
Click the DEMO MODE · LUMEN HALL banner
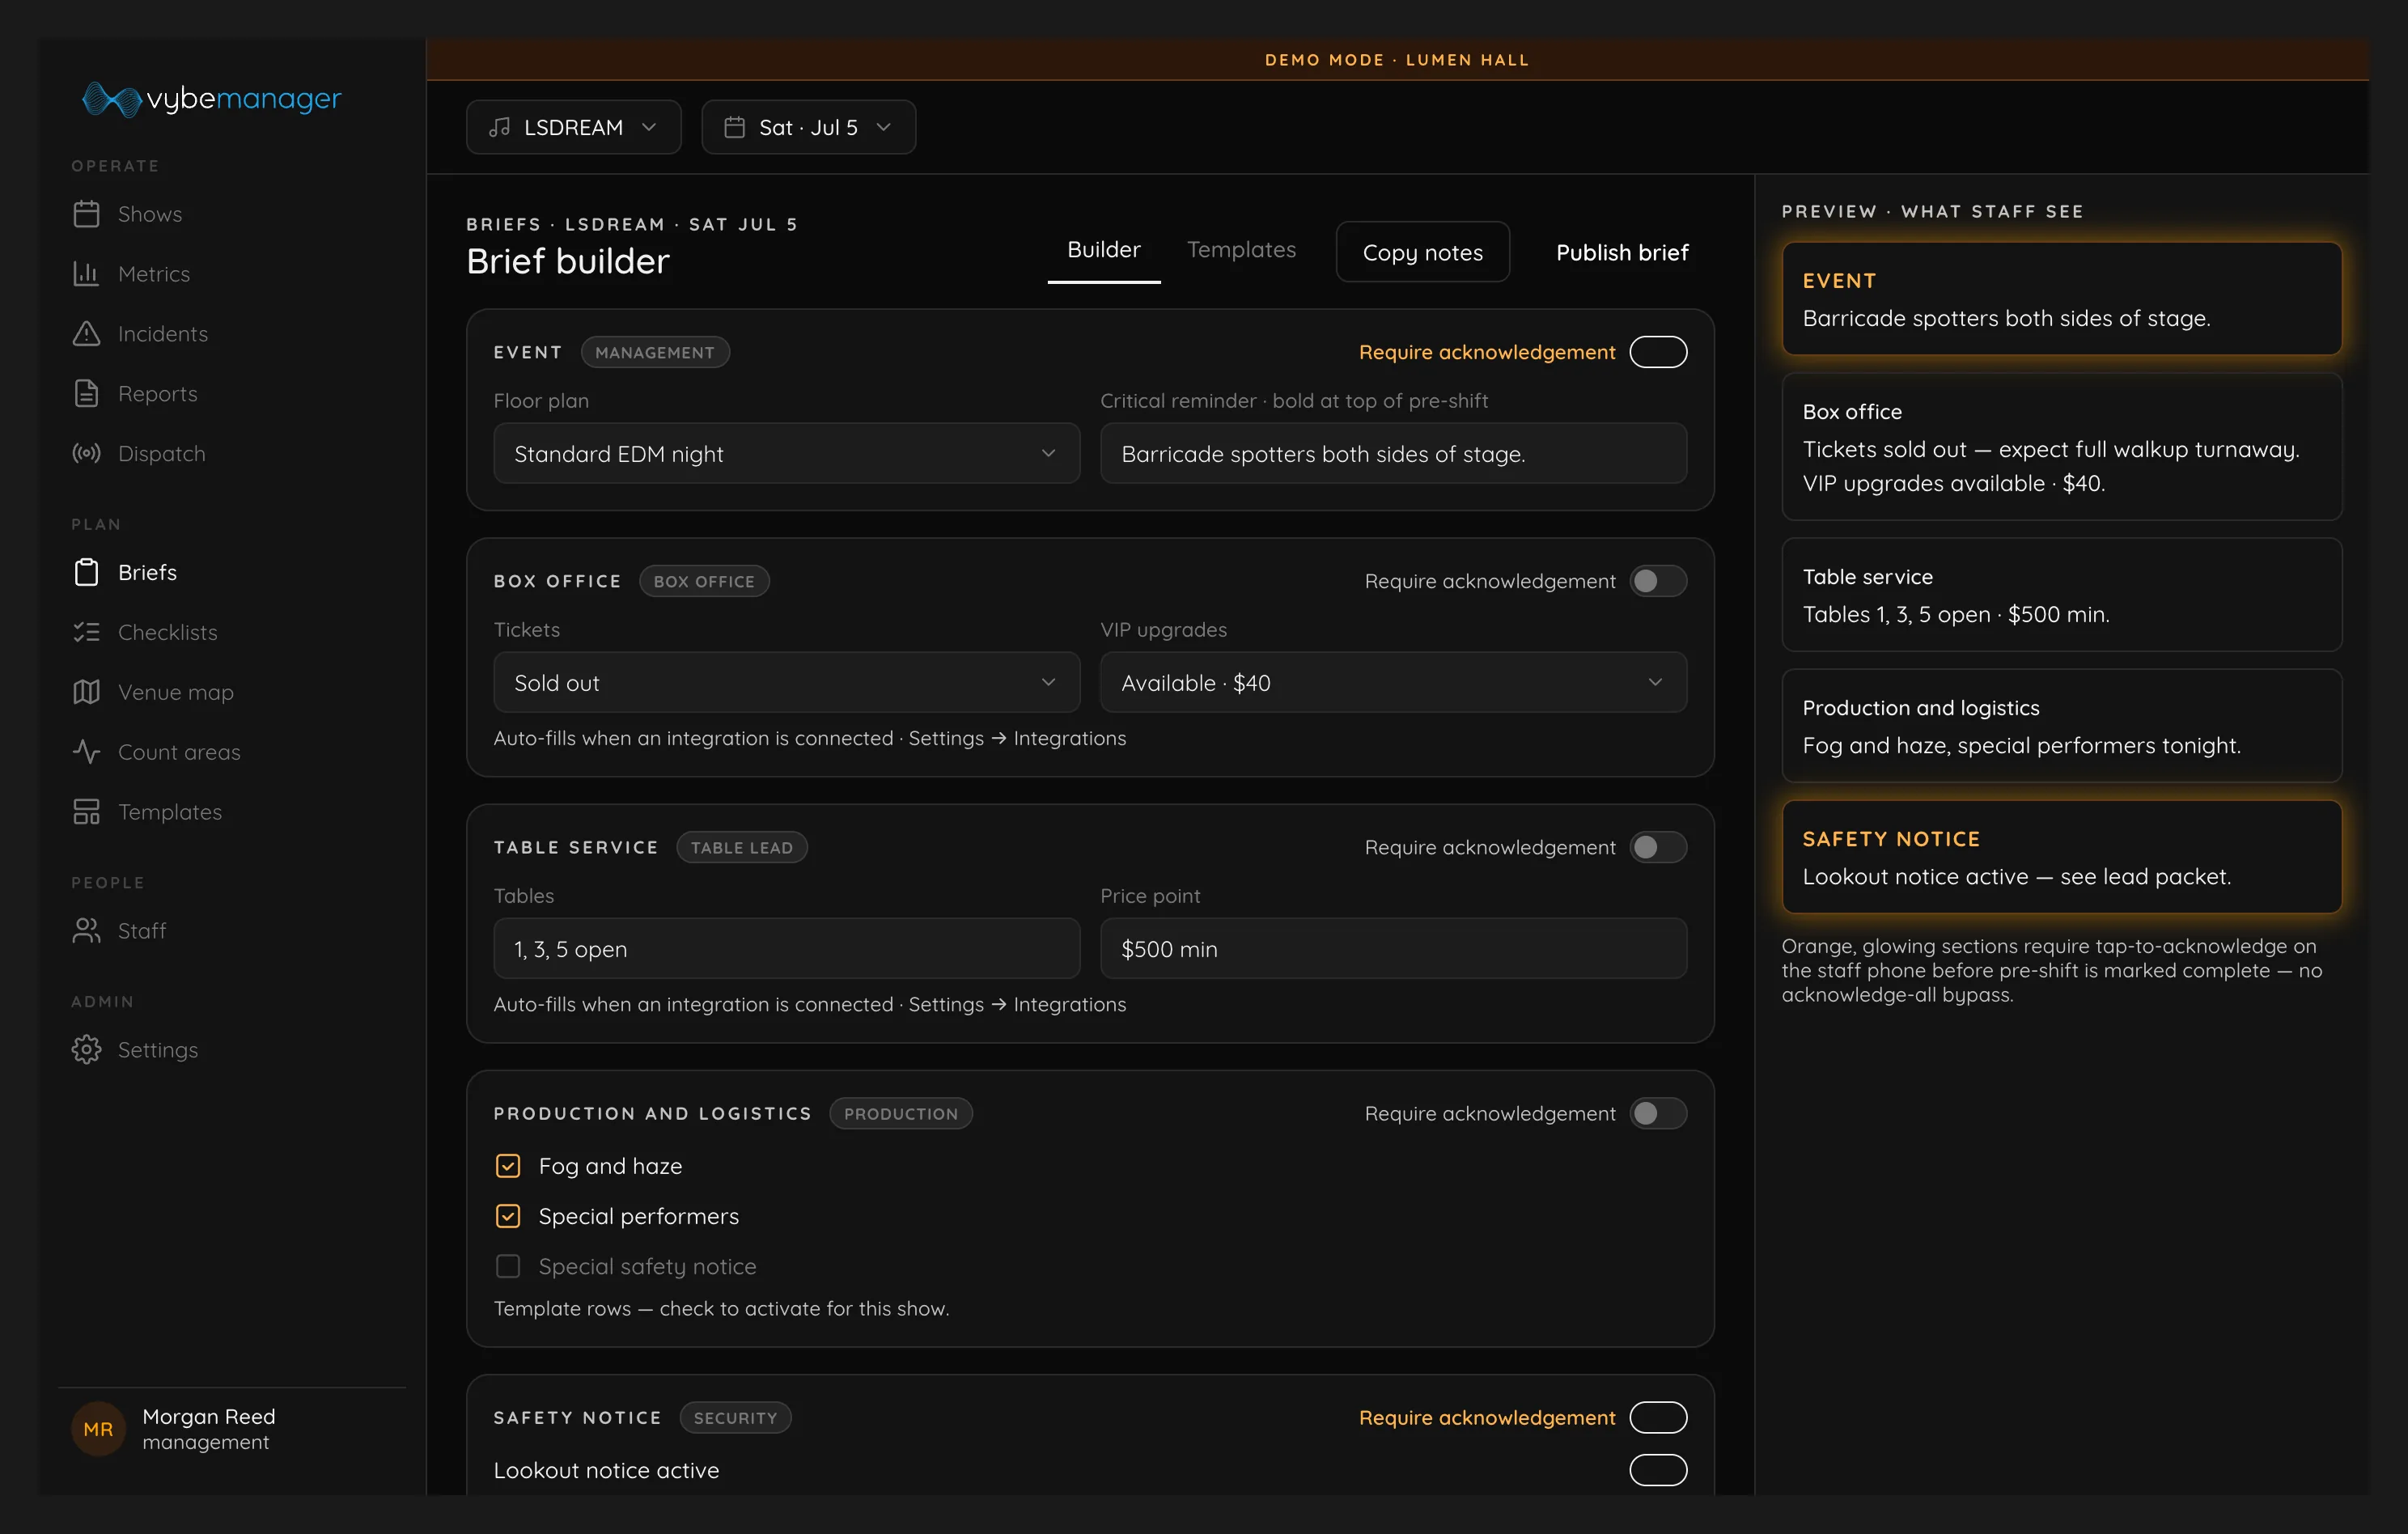[1397, 60]
